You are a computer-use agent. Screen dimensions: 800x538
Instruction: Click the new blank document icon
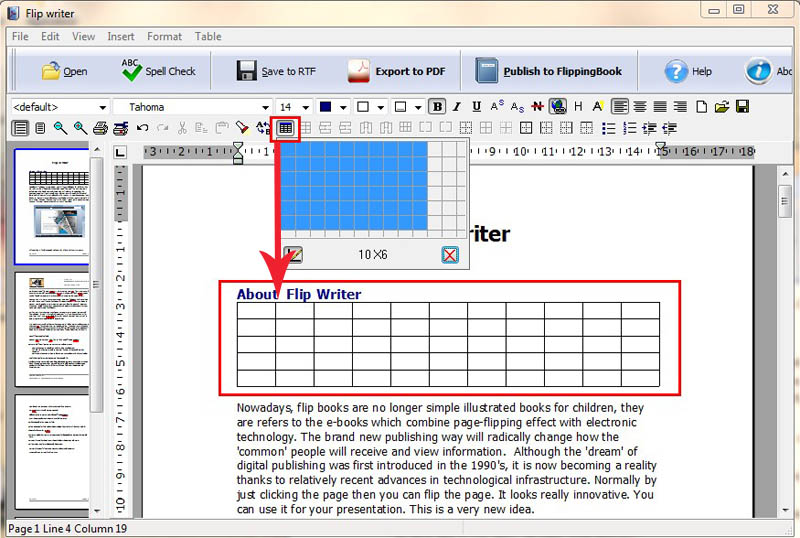pos(702,107)
